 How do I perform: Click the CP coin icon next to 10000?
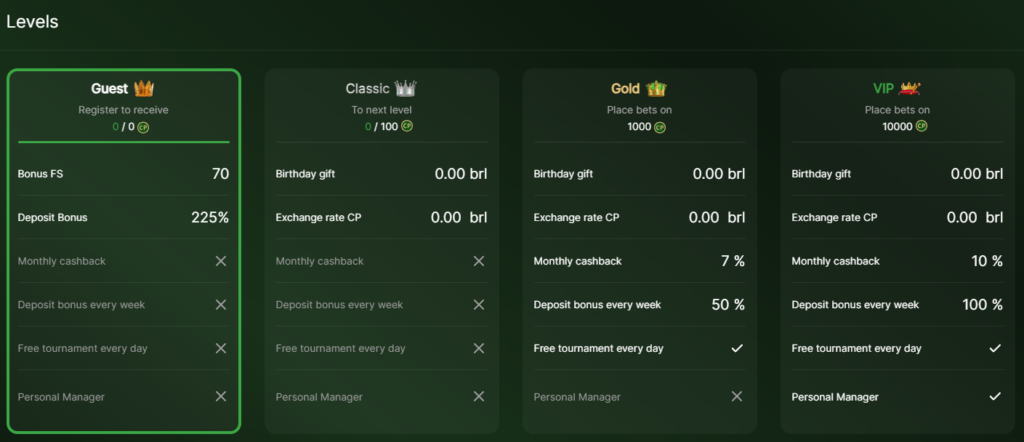coord(921,126)
